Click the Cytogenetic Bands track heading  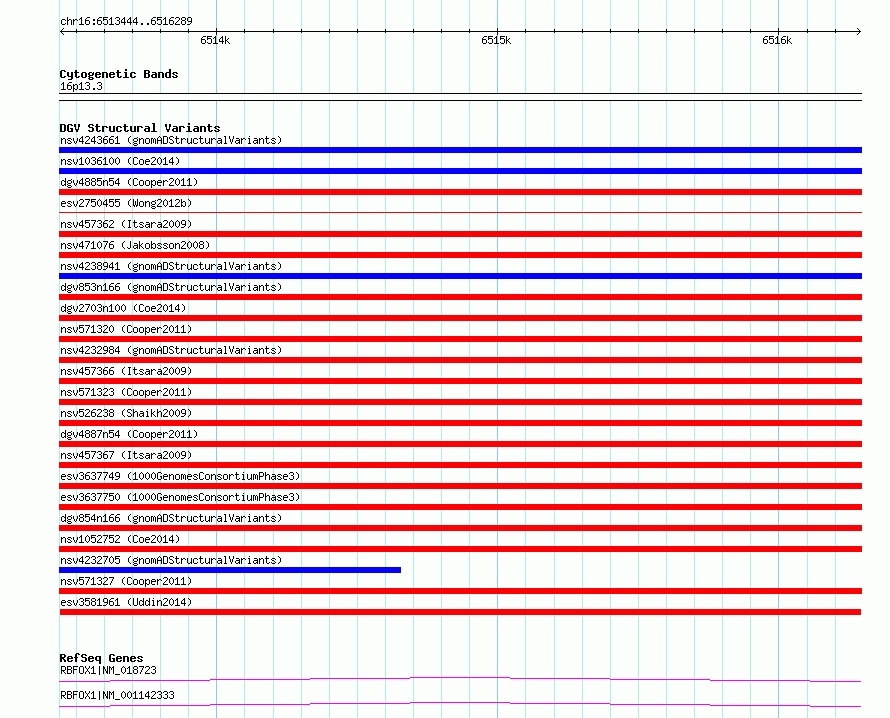[119, 74]
